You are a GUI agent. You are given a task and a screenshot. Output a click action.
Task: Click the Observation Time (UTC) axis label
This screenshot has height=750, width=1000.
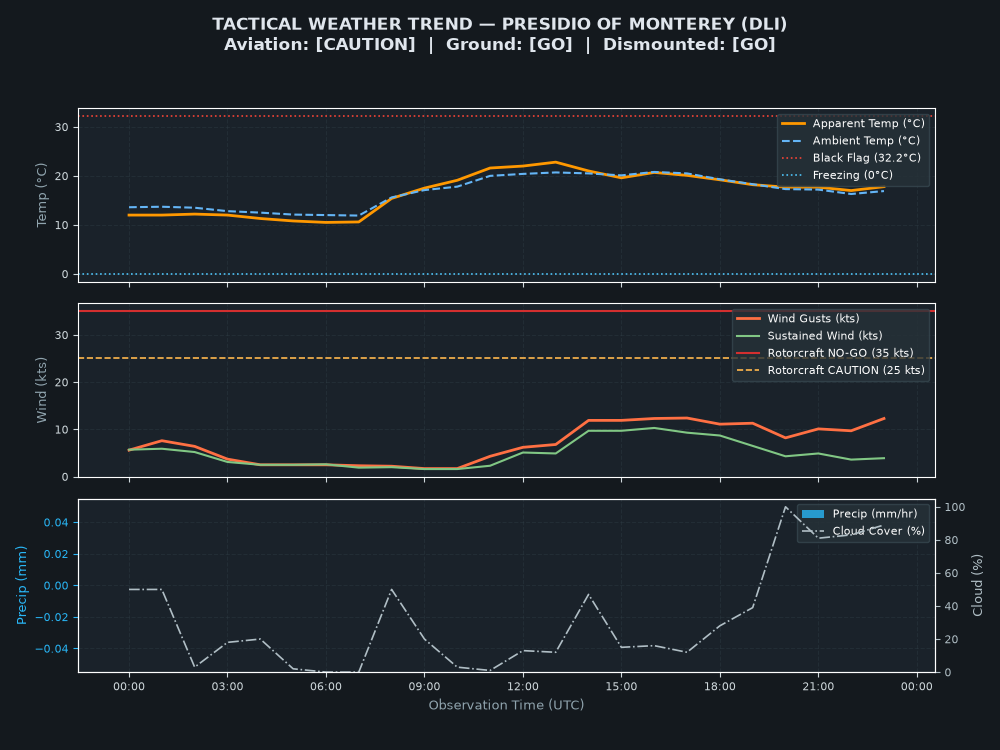[506, 705]
